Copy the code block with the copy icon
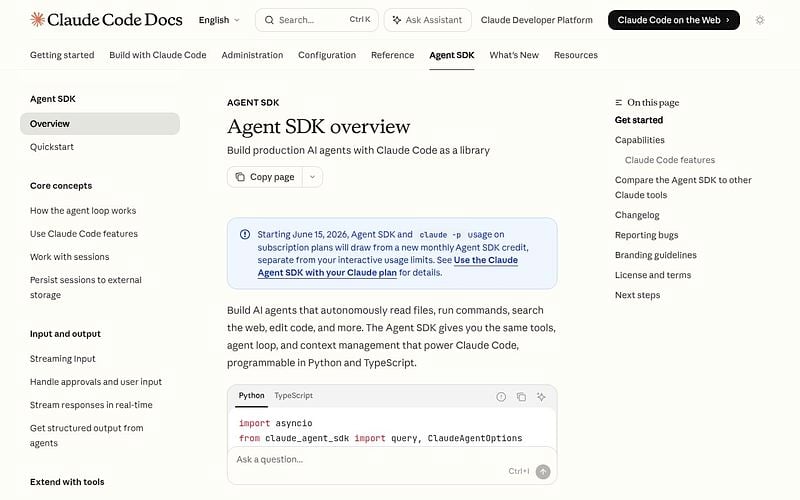Image resolution: width=800 pixels, height=500 pixels. click(x=521, y=396)
